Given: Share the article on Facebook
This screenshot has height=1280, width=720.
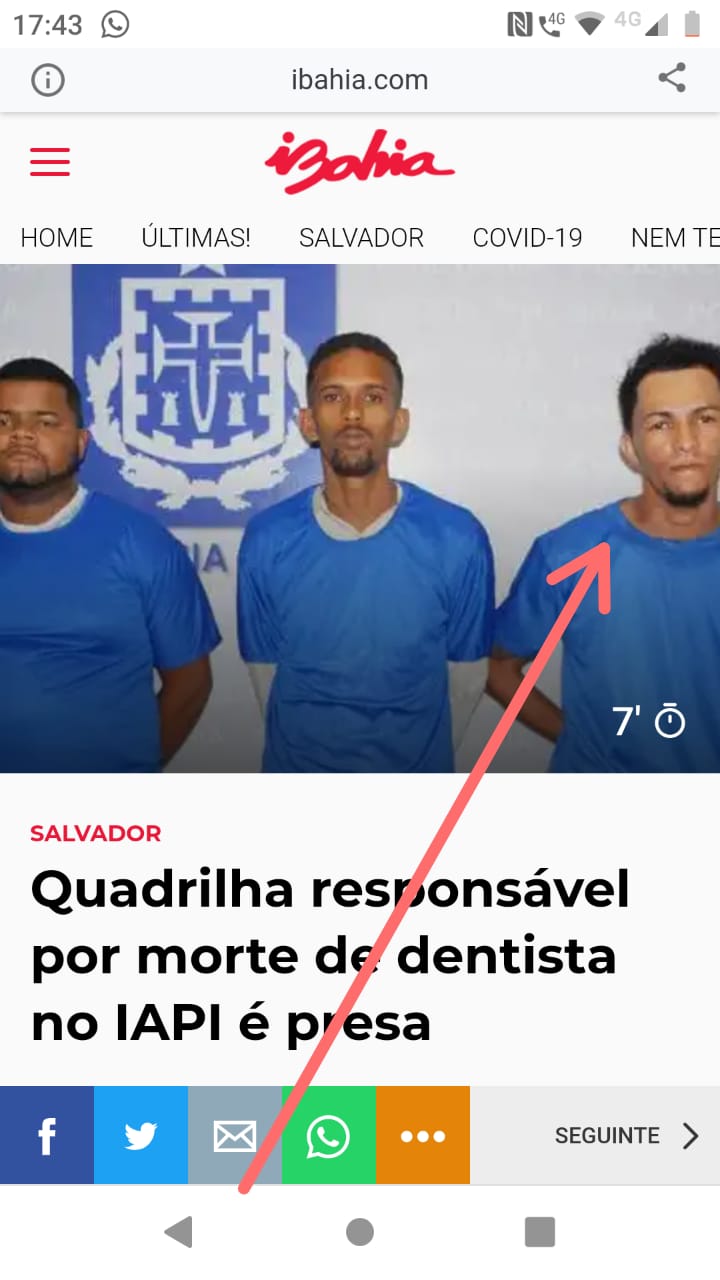Looking at the screenshot, I should point(47,1135).
